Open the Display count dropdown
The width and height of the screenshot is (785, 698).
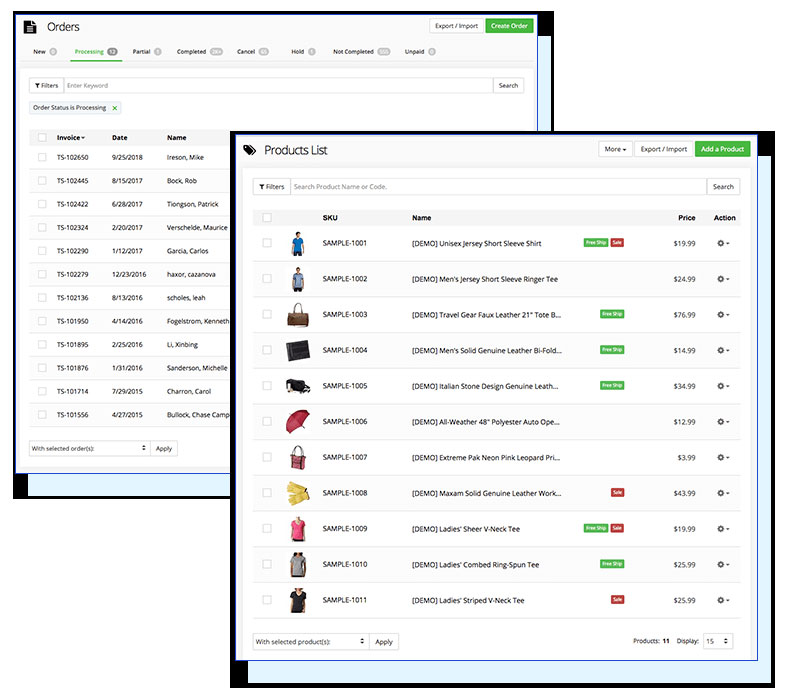(x=717, y=641)
